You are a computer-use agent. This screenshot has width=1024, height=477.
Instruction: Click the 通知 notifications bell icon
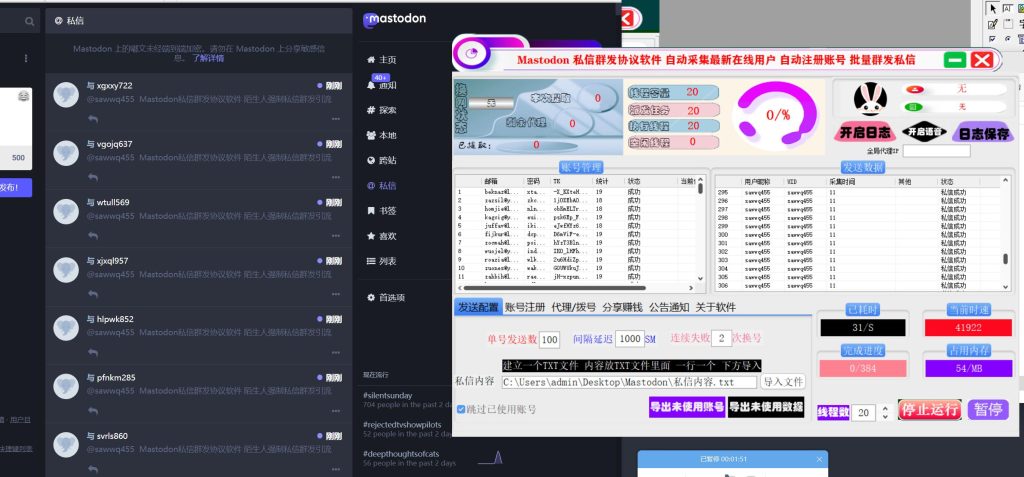click(x=371, y=86)
